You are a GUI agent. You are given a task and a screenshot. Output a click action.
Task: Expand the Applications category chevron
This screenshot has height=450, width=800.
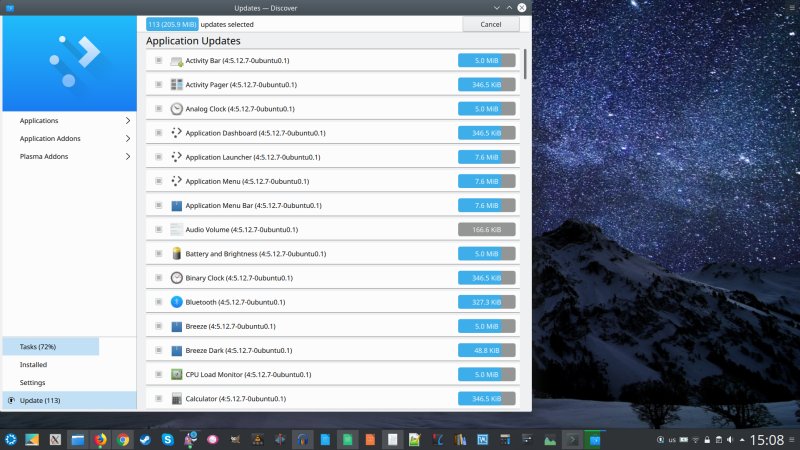128,121
